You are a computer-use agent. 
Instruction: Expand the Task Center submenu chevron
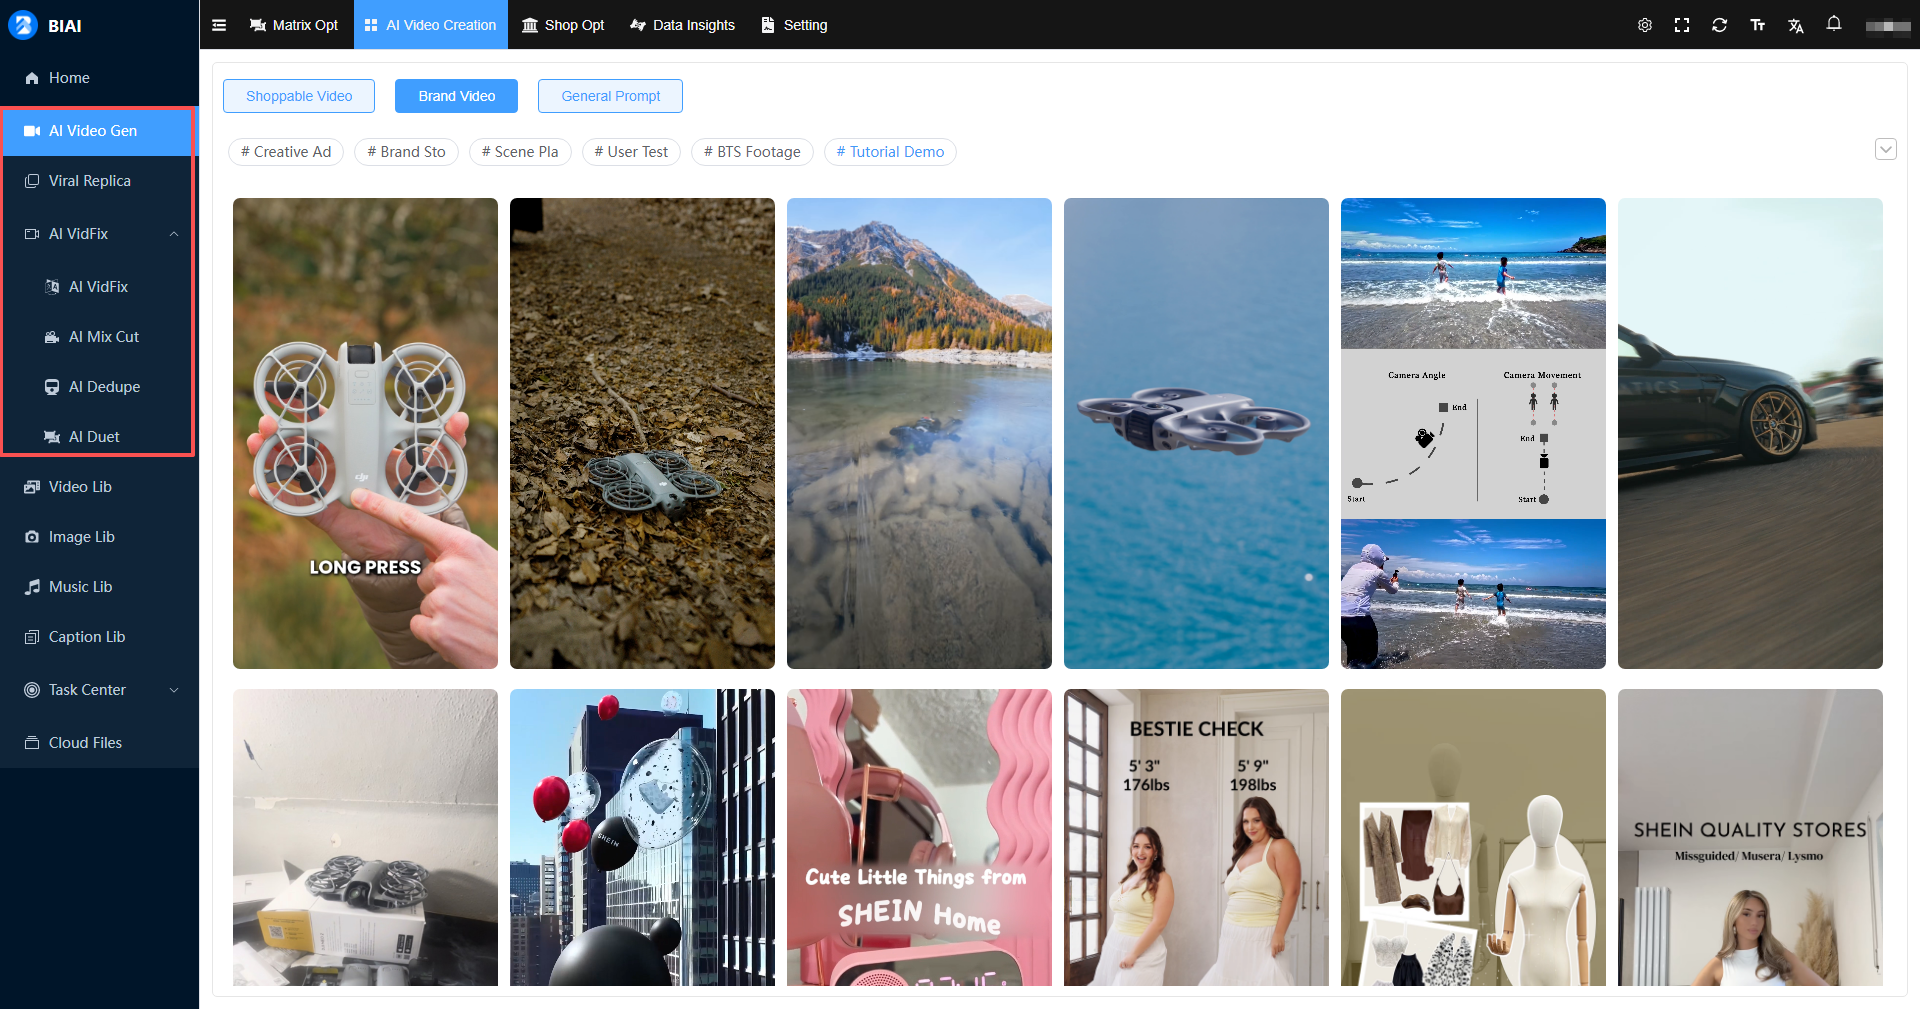174,690
